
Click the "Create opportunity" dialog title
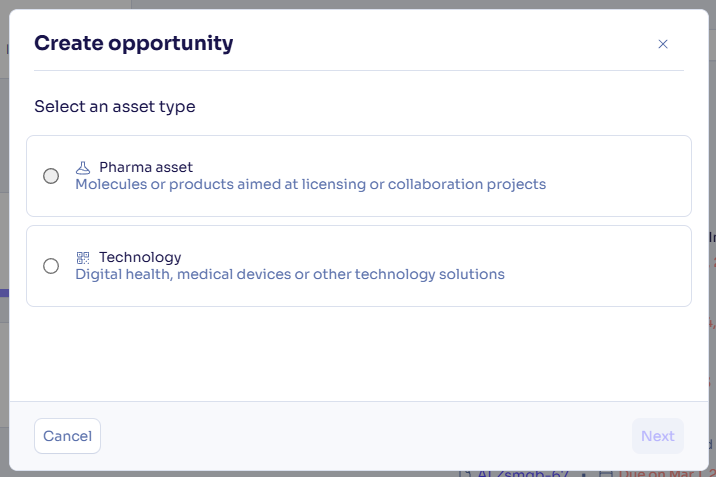133,43
